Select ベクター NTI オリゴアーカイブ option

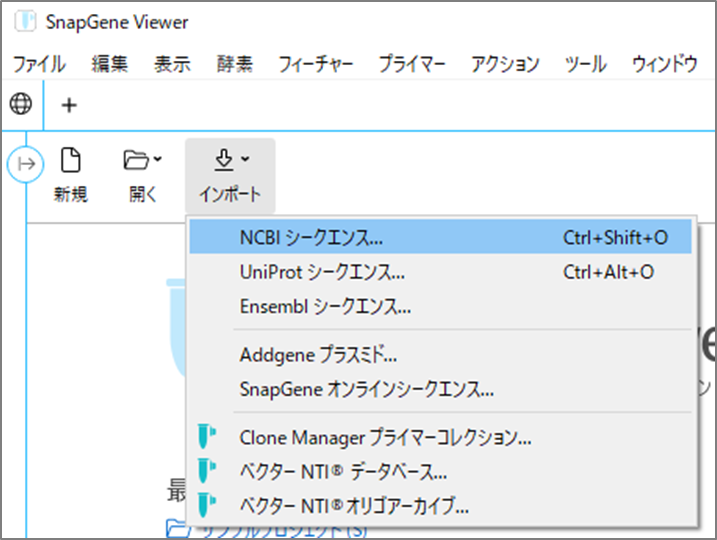[354, 505]
